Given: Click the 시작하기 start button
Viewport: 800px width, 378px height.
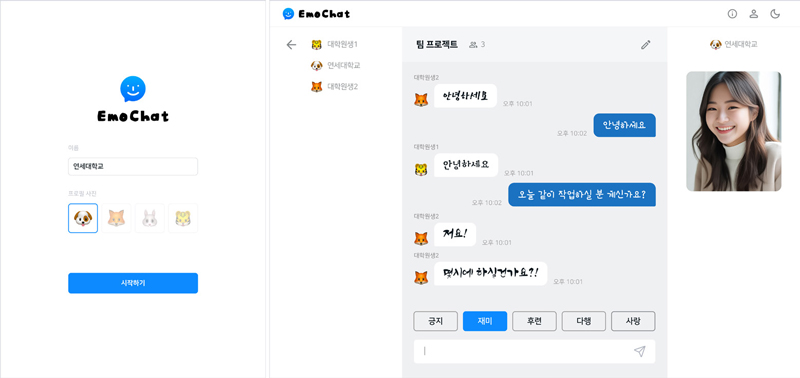Looking at the screenshot, I should 133,283.
